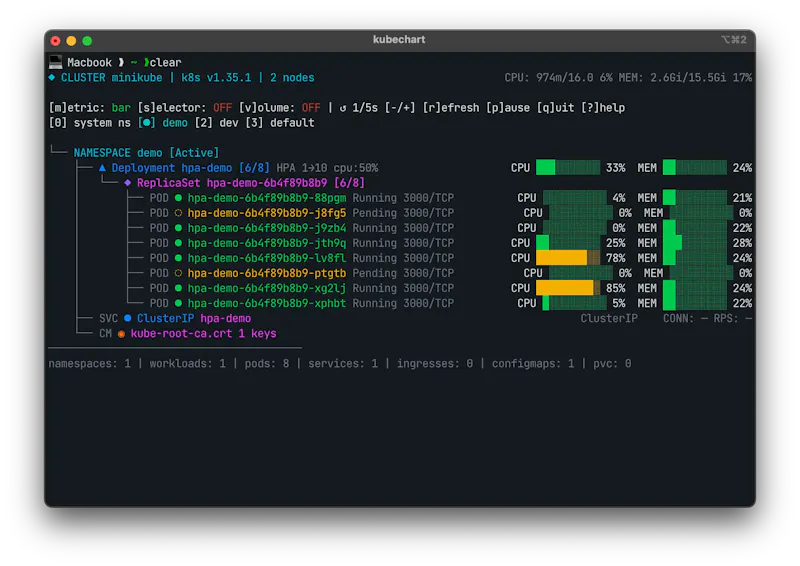
Task: Click the clear command at the prompt
Action: coord(165,62)
